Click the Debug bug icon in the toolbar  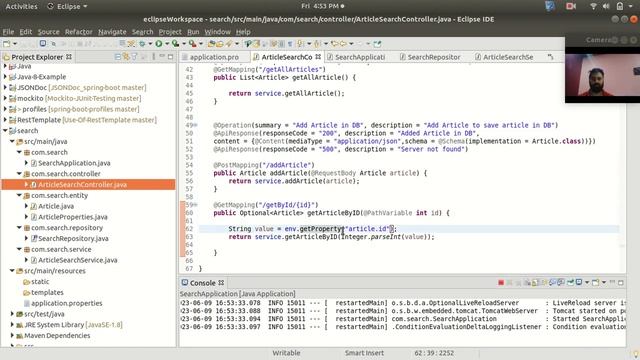click(x=142, y=44)
